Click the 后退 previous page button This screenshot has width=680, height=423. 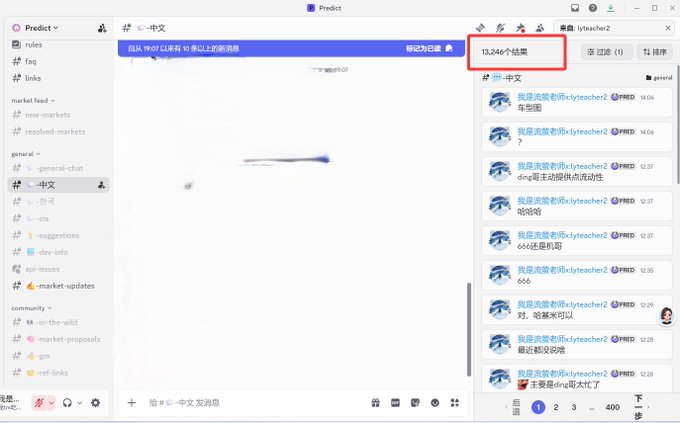click(x=514, y=407)
